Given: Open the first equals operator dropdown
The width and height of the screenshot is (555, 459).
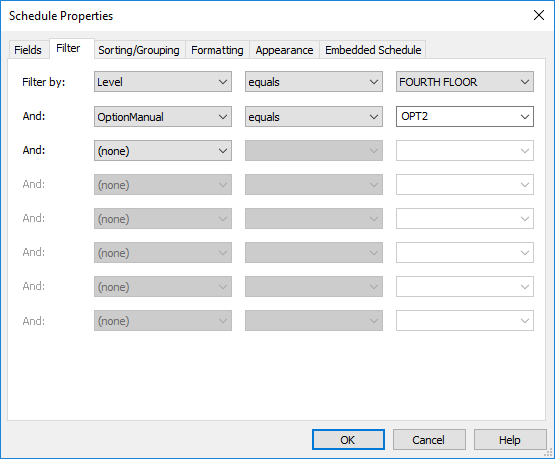Looking at the screenshot, I should click(x=314, y=82).
